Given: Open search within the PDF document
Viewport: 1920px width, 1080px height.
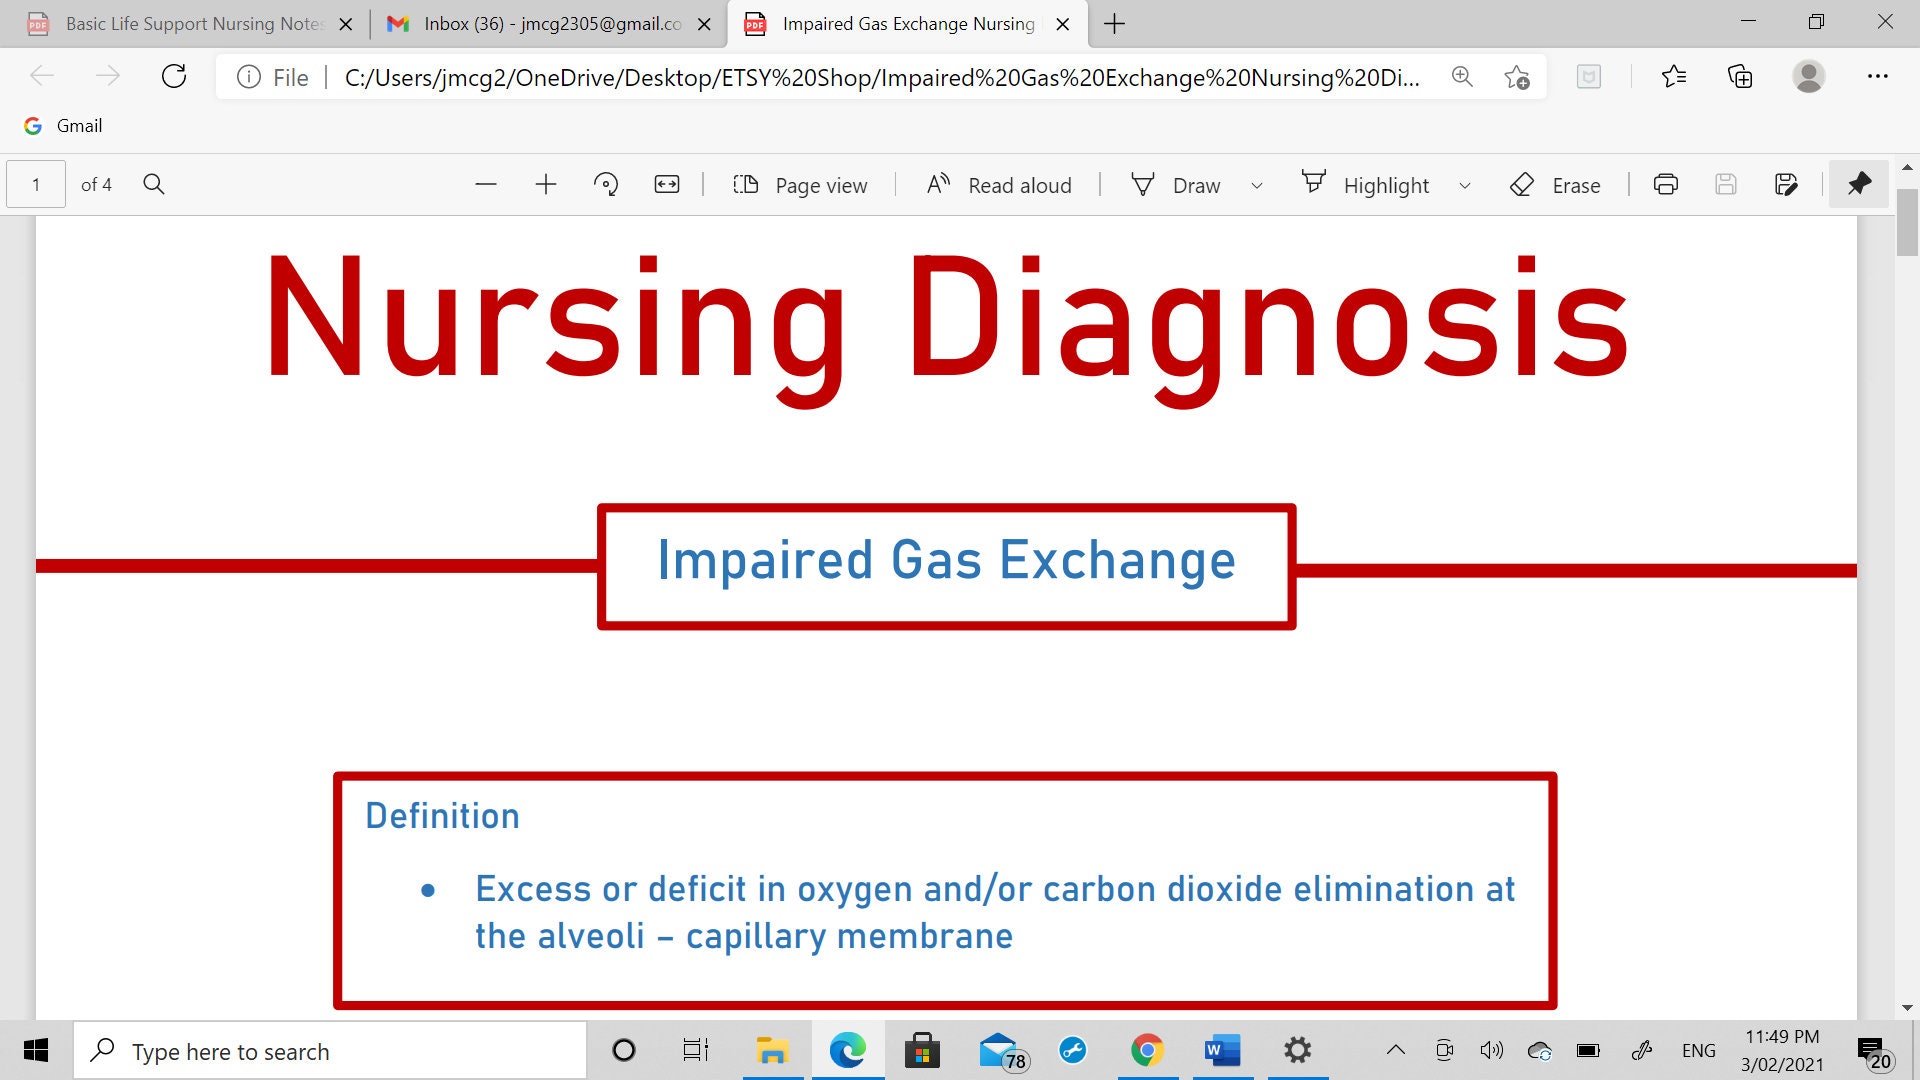Looking at the screenshot, I should click(154, 184).
